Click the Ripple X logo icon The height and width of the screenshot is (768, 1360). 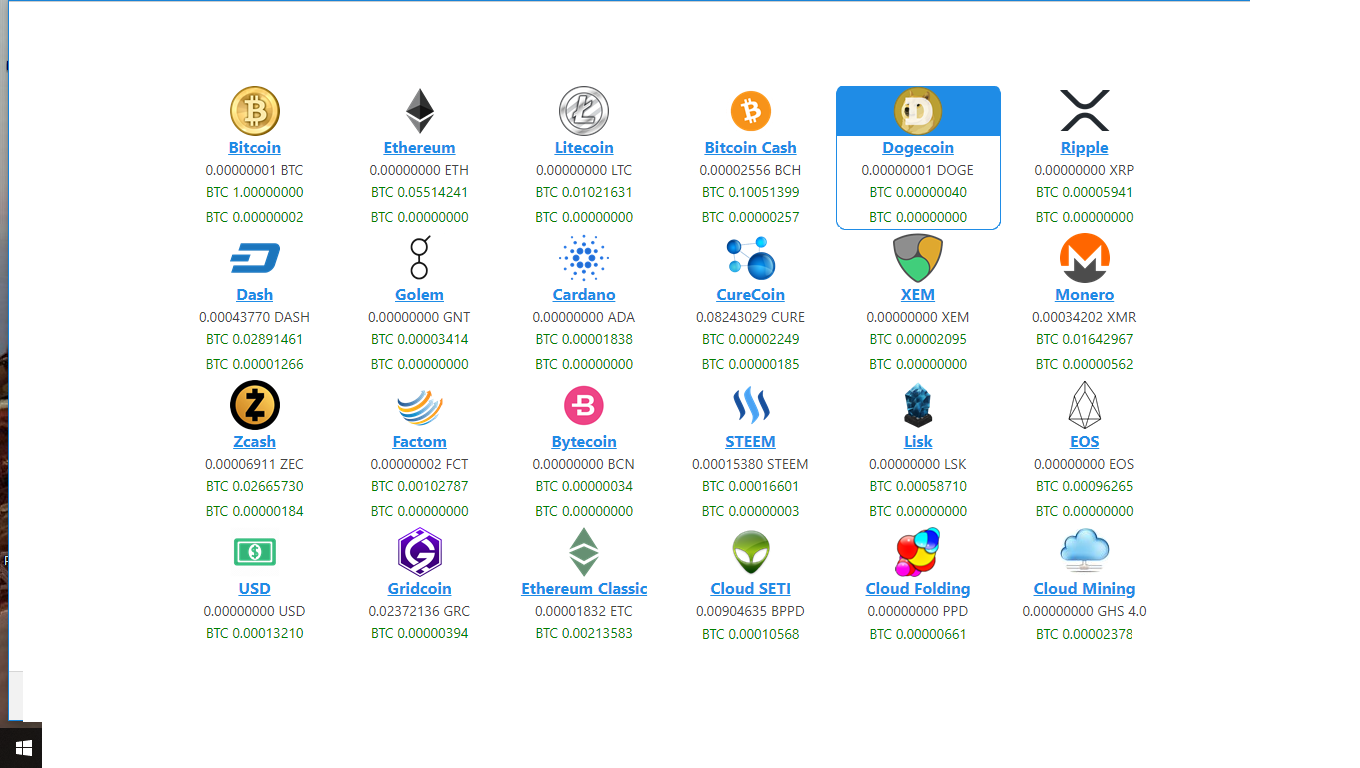1084,111
